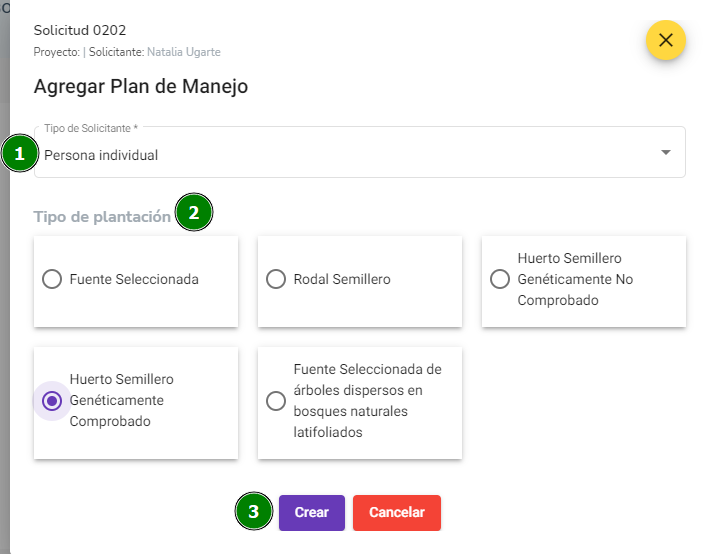Screen dimensions: 708x554
Task: Click the green step 1 marker
Action: [x=19, y=154]
